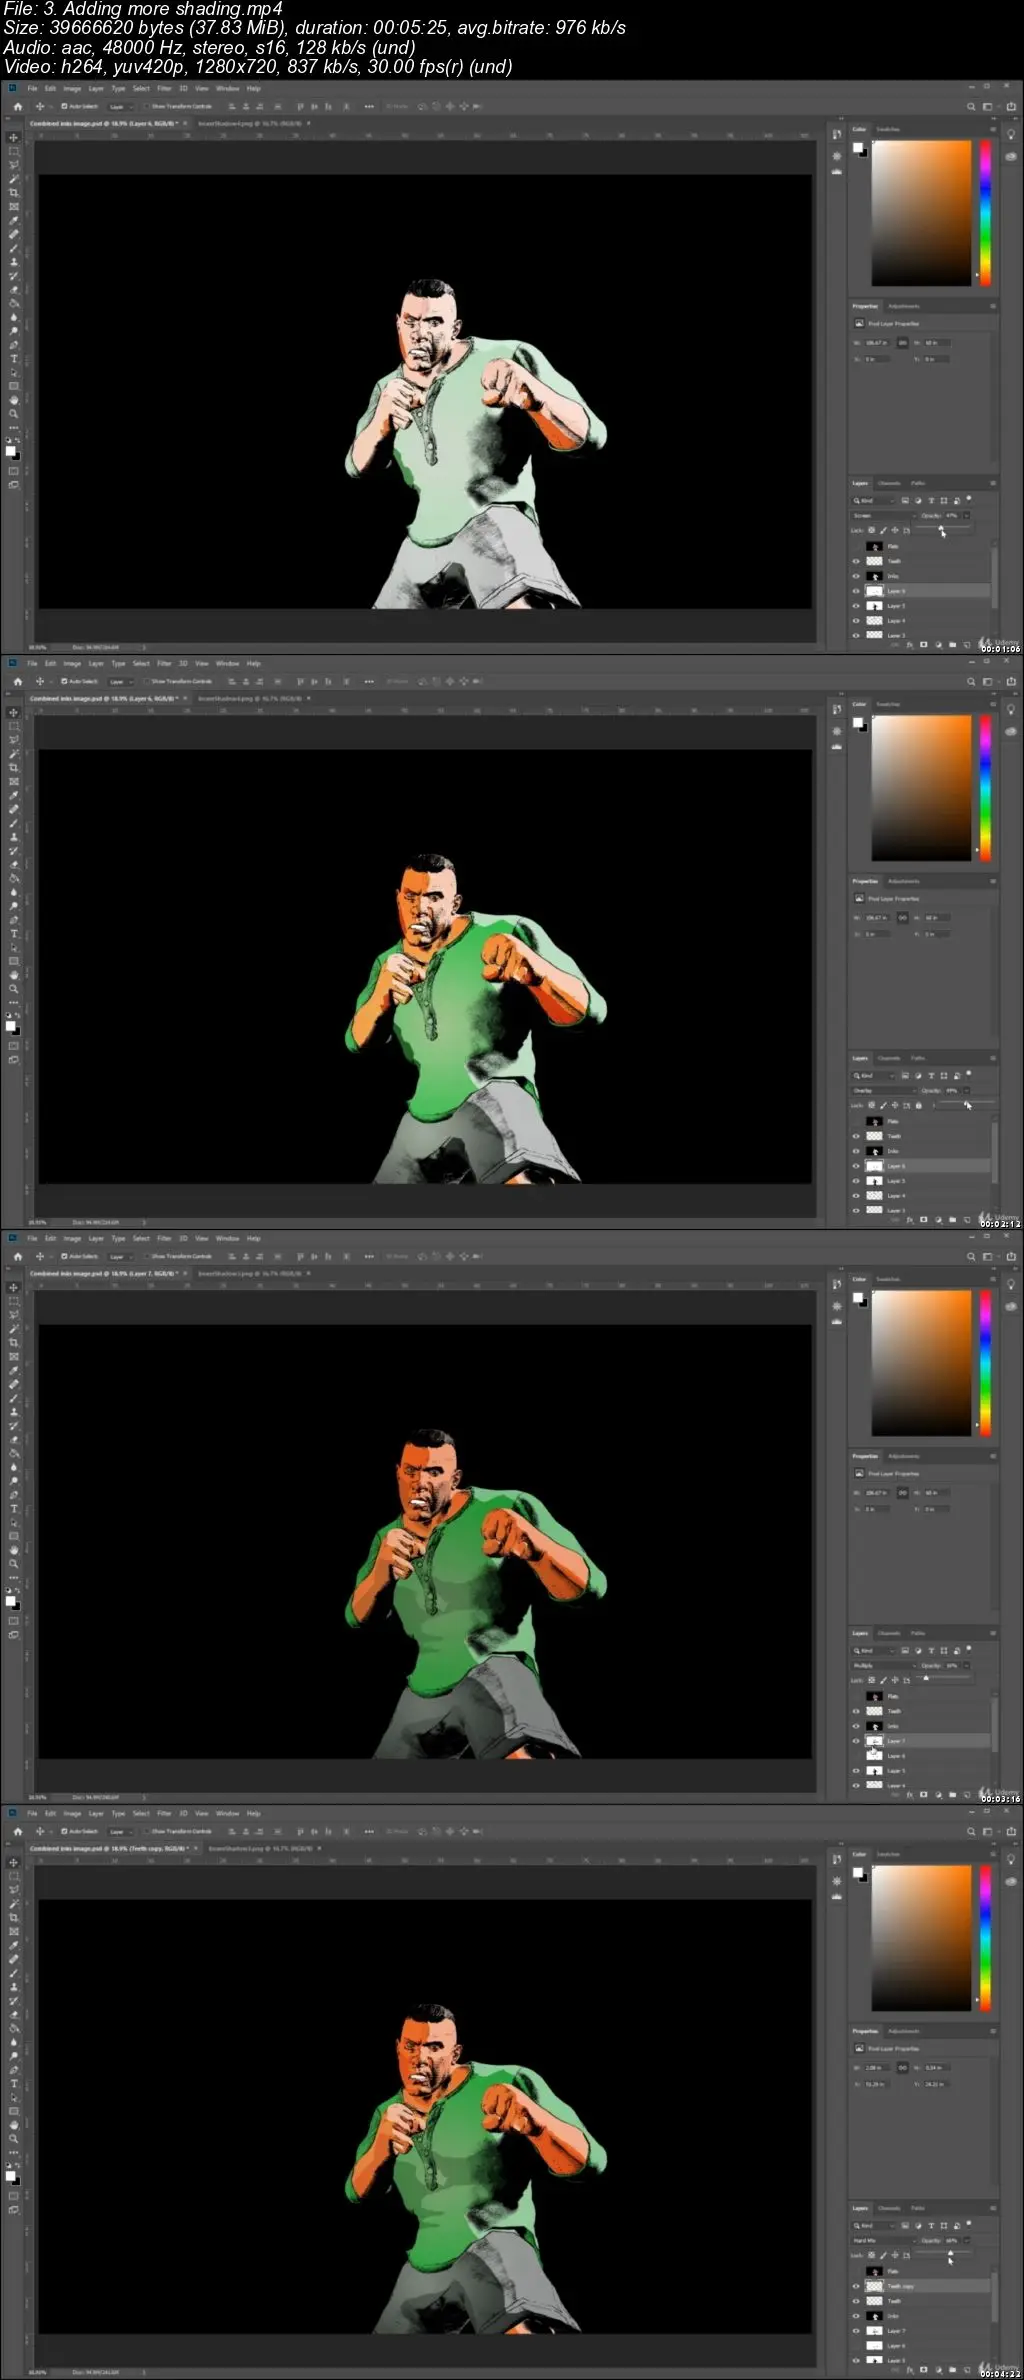Select the Type tool in the bottom frame
The width and height of the screenshot is (1024, 2380).
click(13, 2084)
